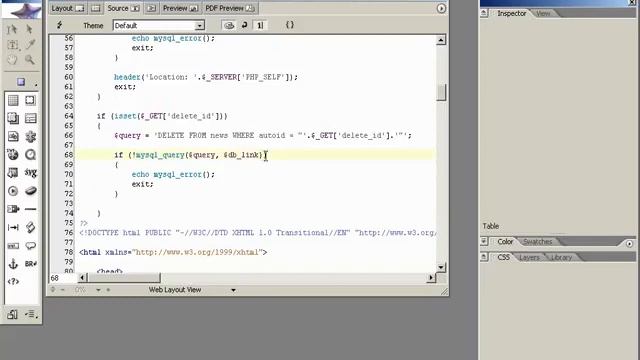Image resolution: width=640 pixels, height=360 pixels.
Task: Open the palette options list menu
Action: pyautogui.click(x=31, y=314)
